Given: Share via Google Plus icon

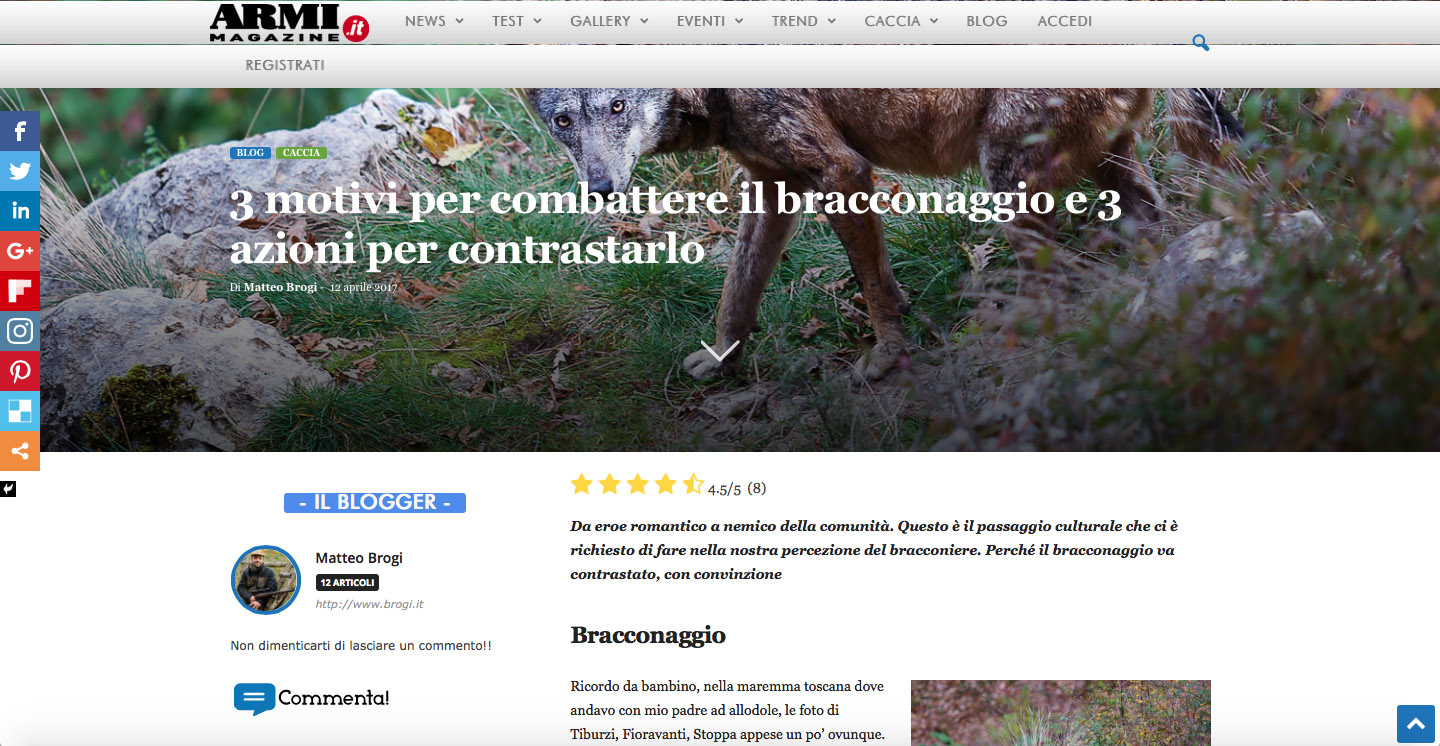Looking at the screenshot, I should click(20, 251).
